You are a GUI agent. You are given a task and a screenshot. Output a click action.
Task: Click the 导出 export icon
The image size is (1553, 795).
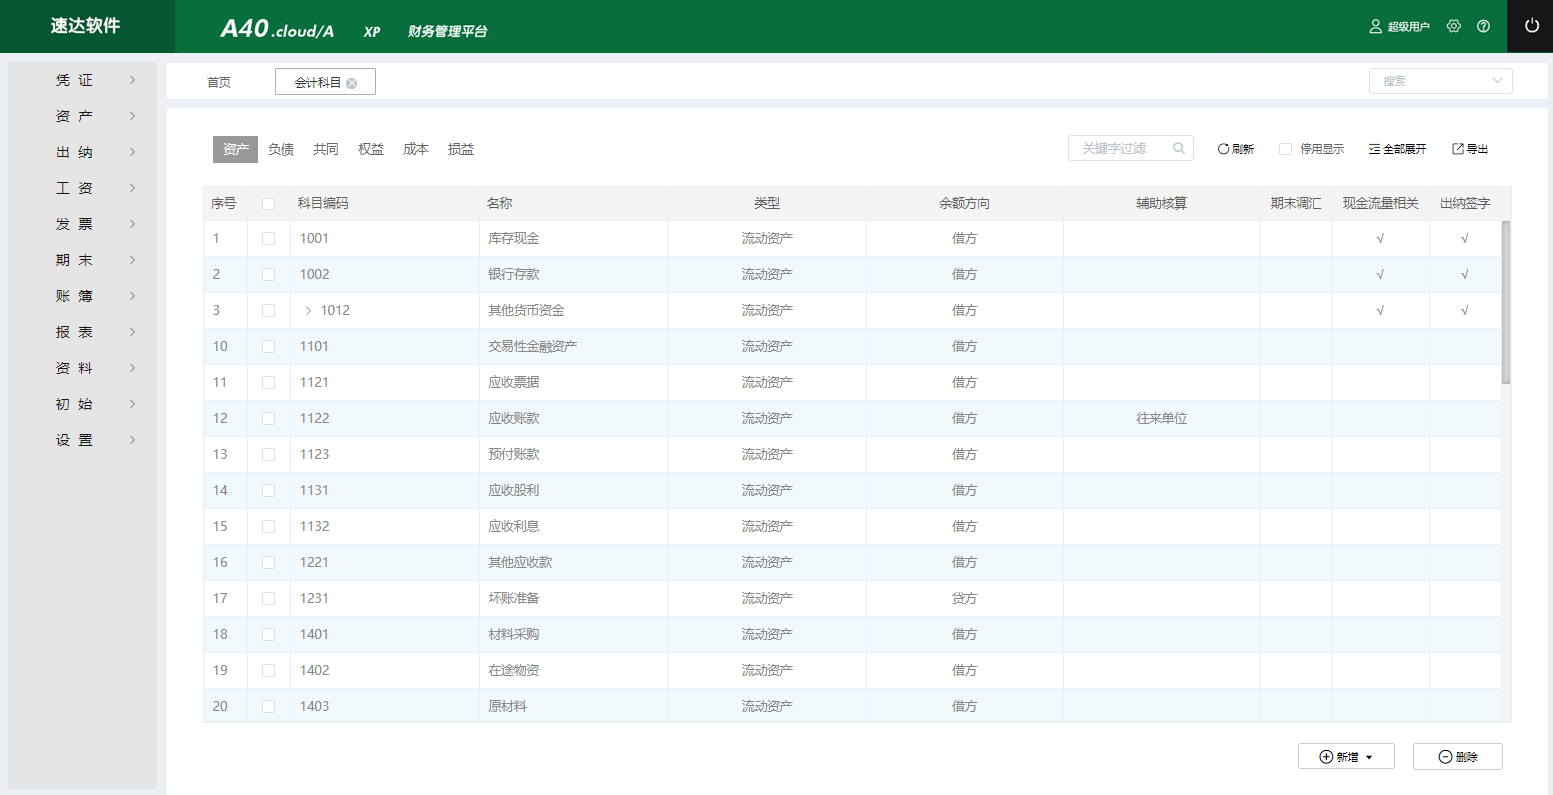(x=1458, y=149)
